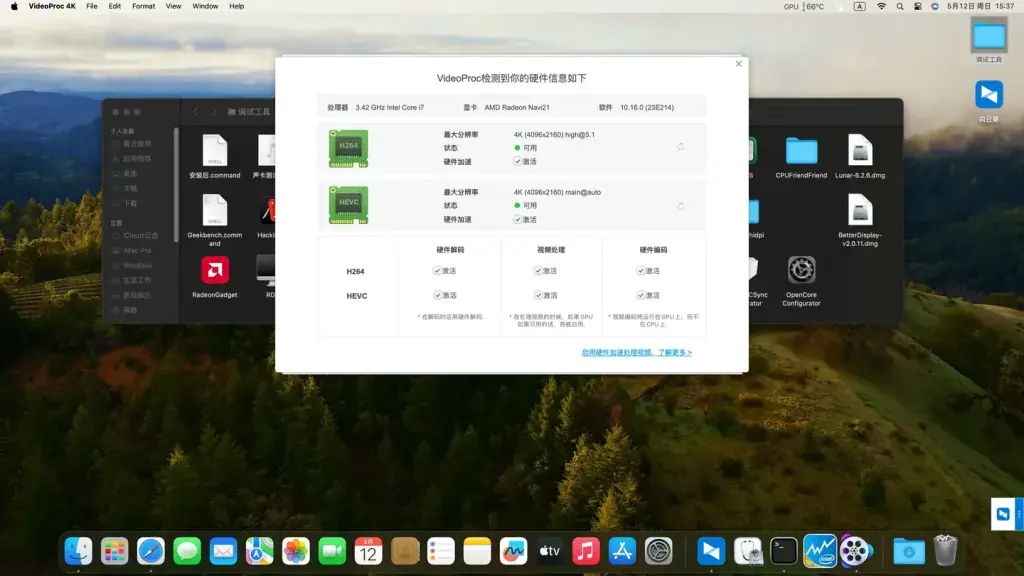Screen dimensions: 1024x576
Task: Open Terminal from the Dock
Action: pyautogui.click(x=783, y=551)
